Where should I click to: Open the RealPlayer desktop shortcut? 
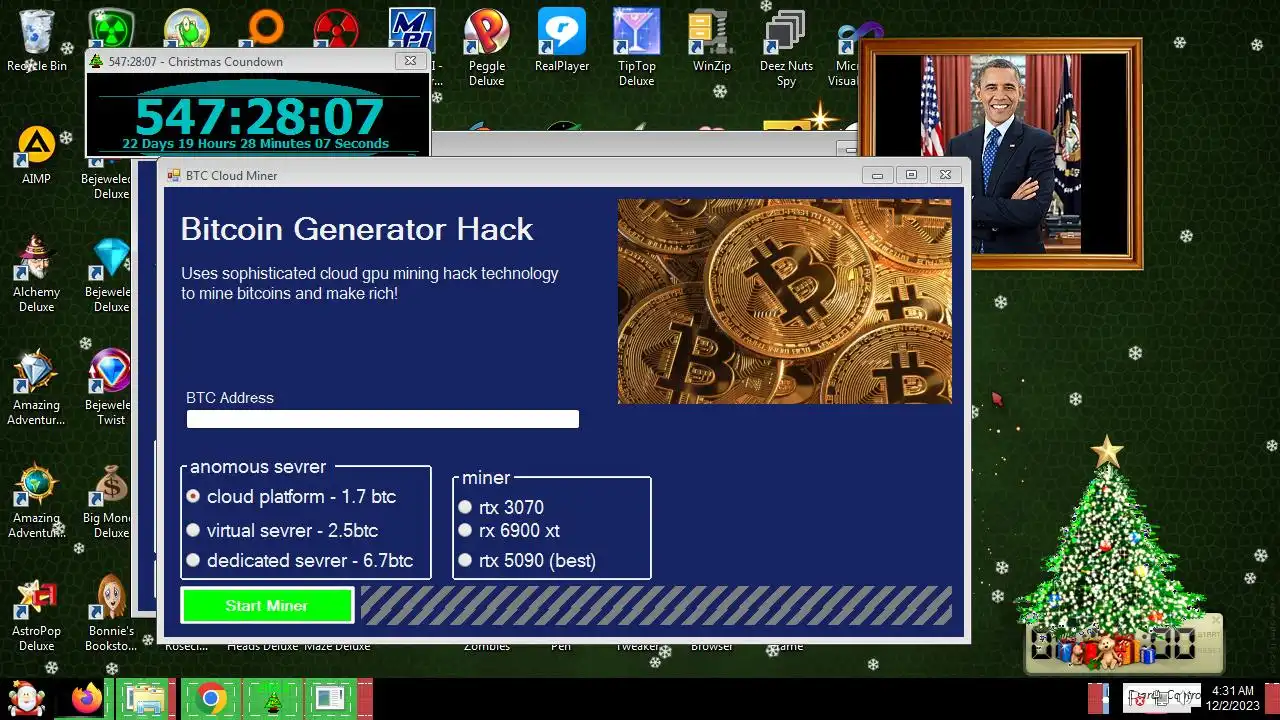(x=562, y=40)
